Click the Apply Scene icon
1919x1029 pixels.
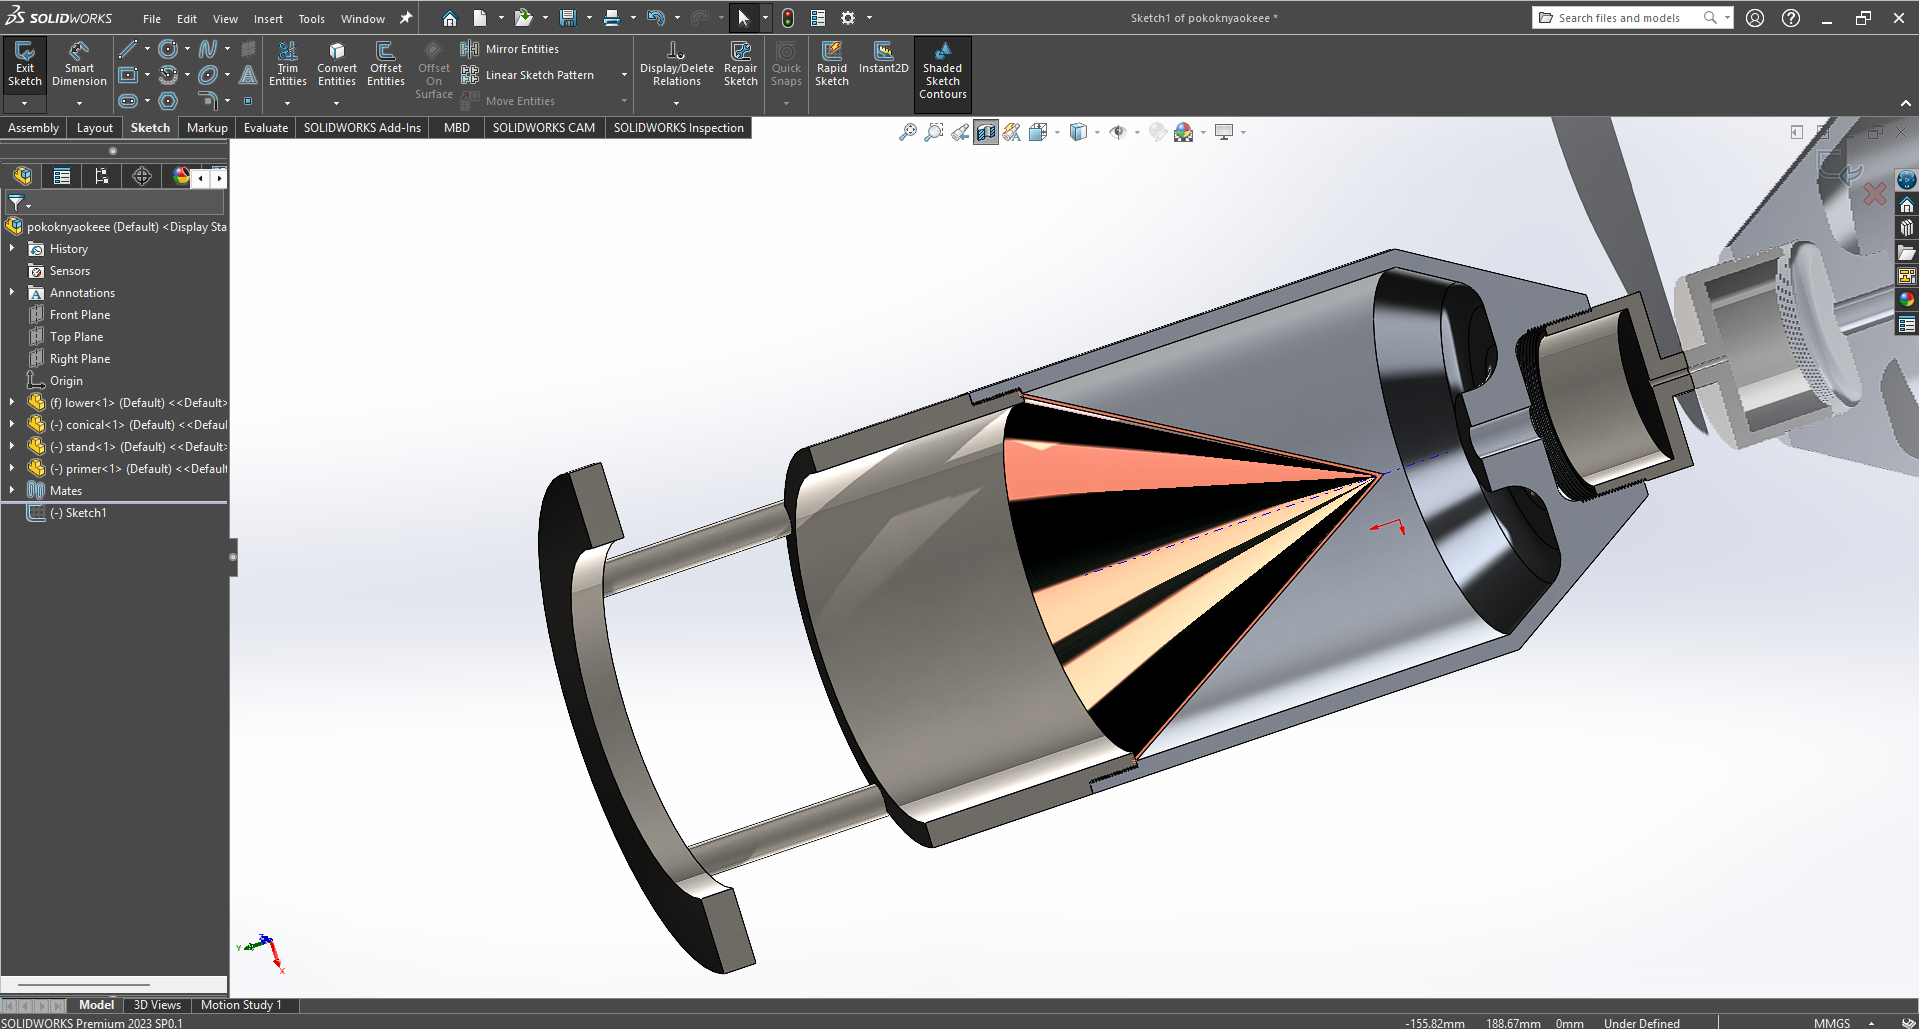(x=1184, y=132)
